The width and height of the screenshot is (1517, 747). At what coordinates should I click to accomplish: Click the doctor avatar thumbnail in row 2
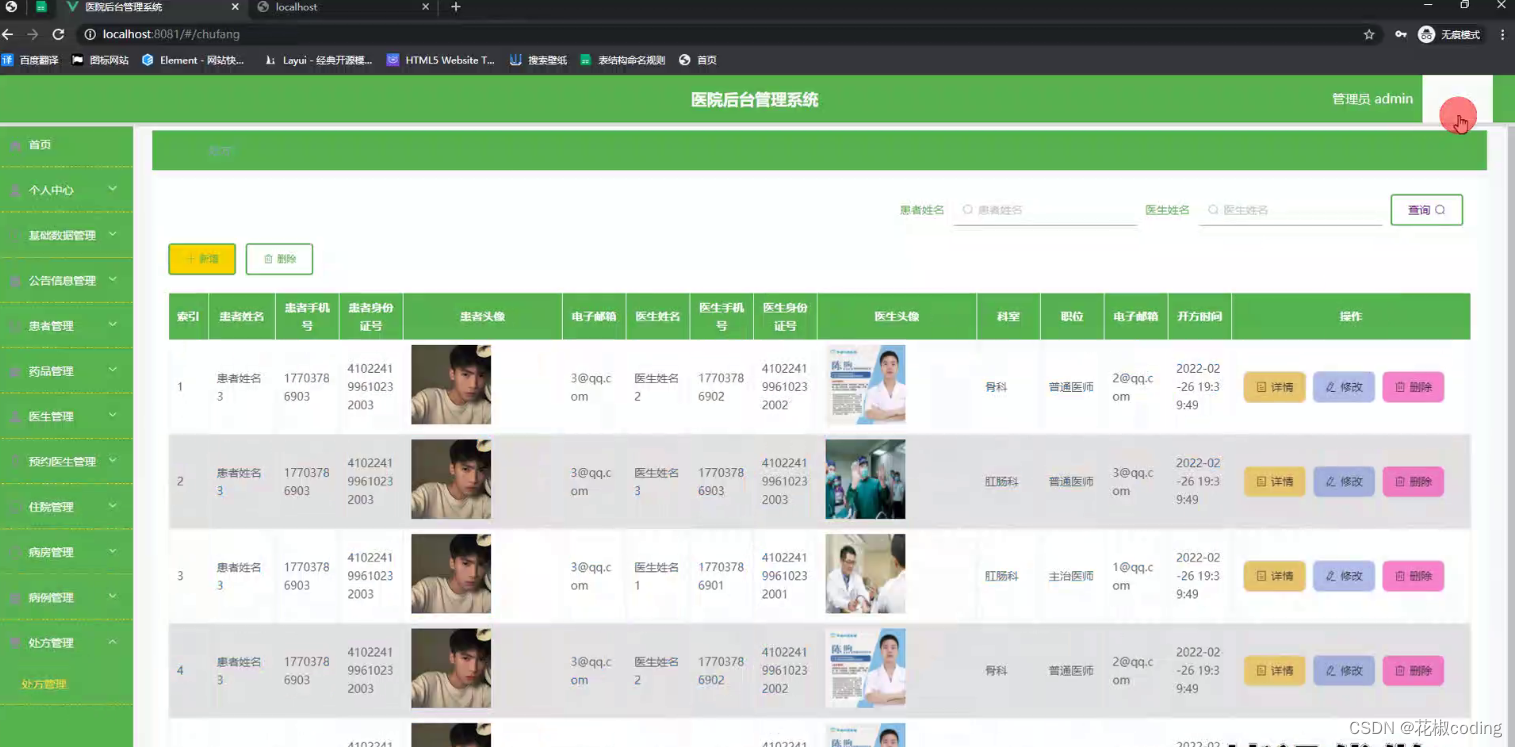pos(865,480)
